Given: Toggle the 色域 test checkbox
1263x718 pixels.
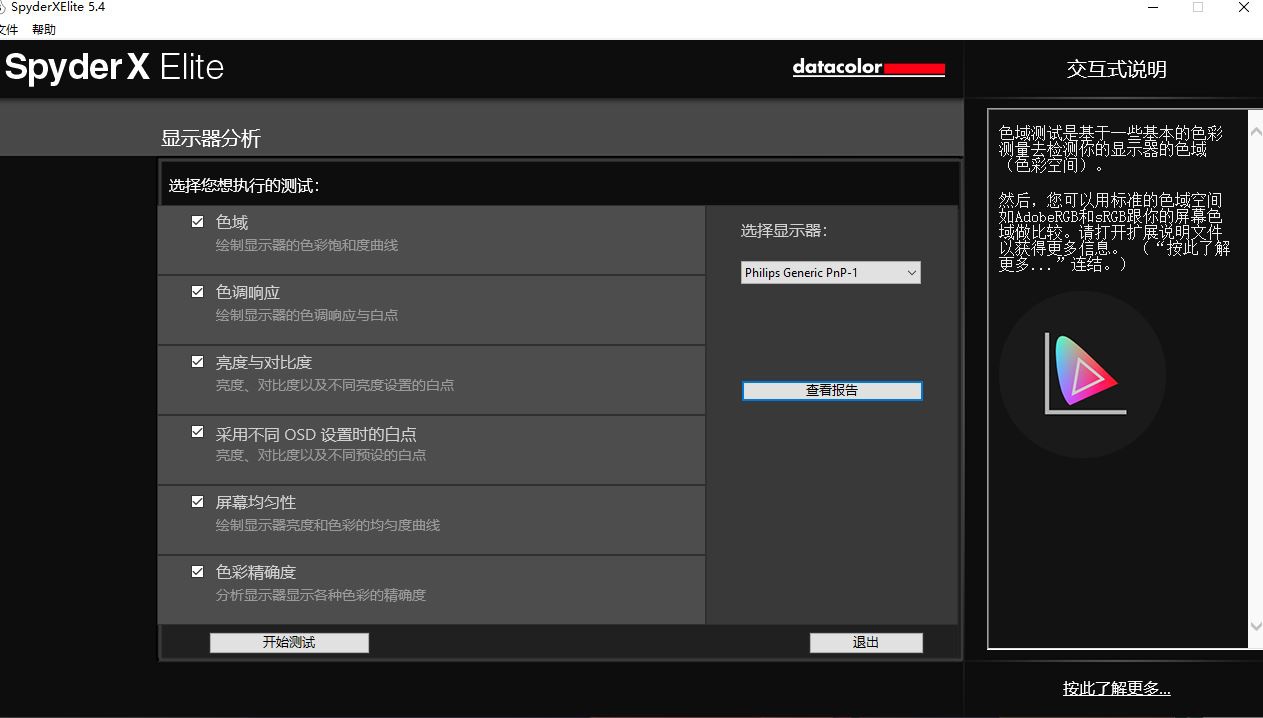Looking at the screenshot, I should (x=198, y=222).
